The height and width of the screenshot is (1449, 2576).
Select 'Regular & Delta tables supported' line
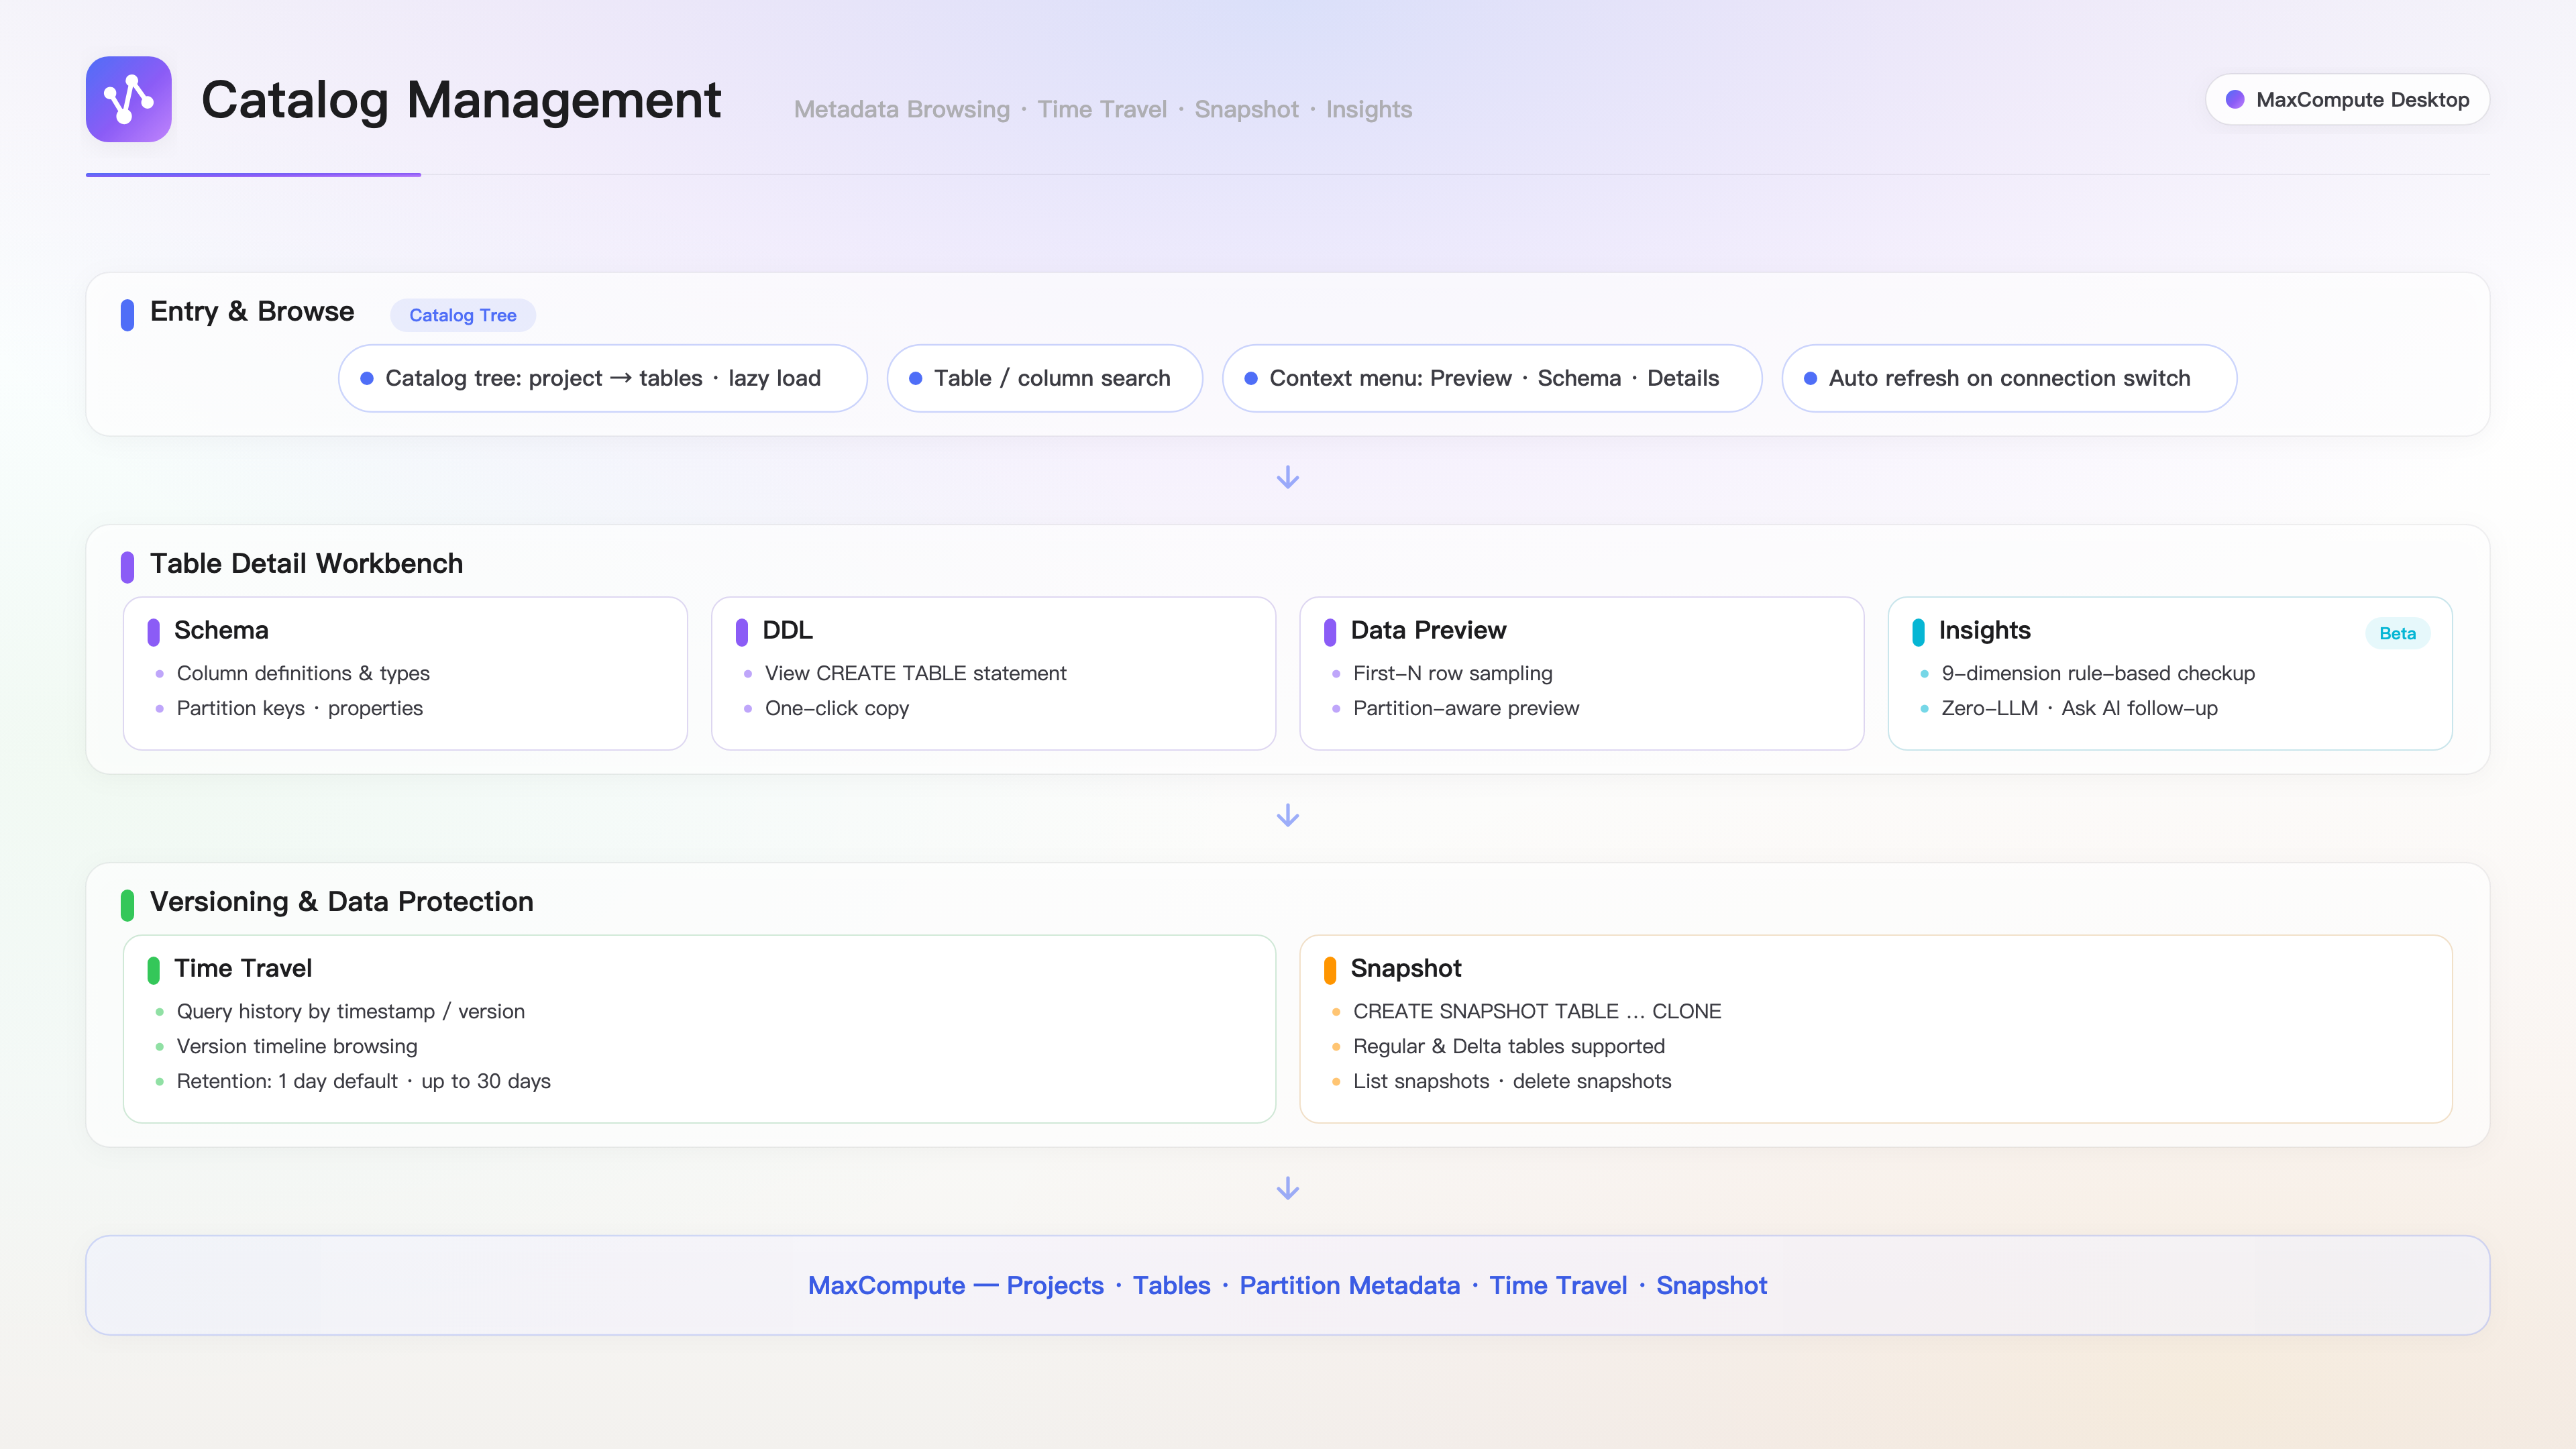1509,1046
